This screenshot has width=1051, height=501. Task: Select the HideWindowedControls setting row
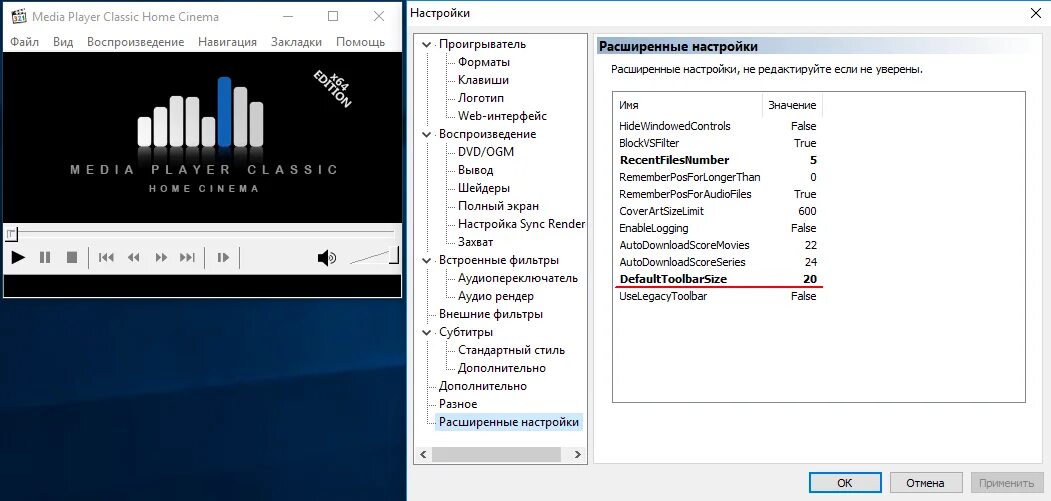(718, 126)
